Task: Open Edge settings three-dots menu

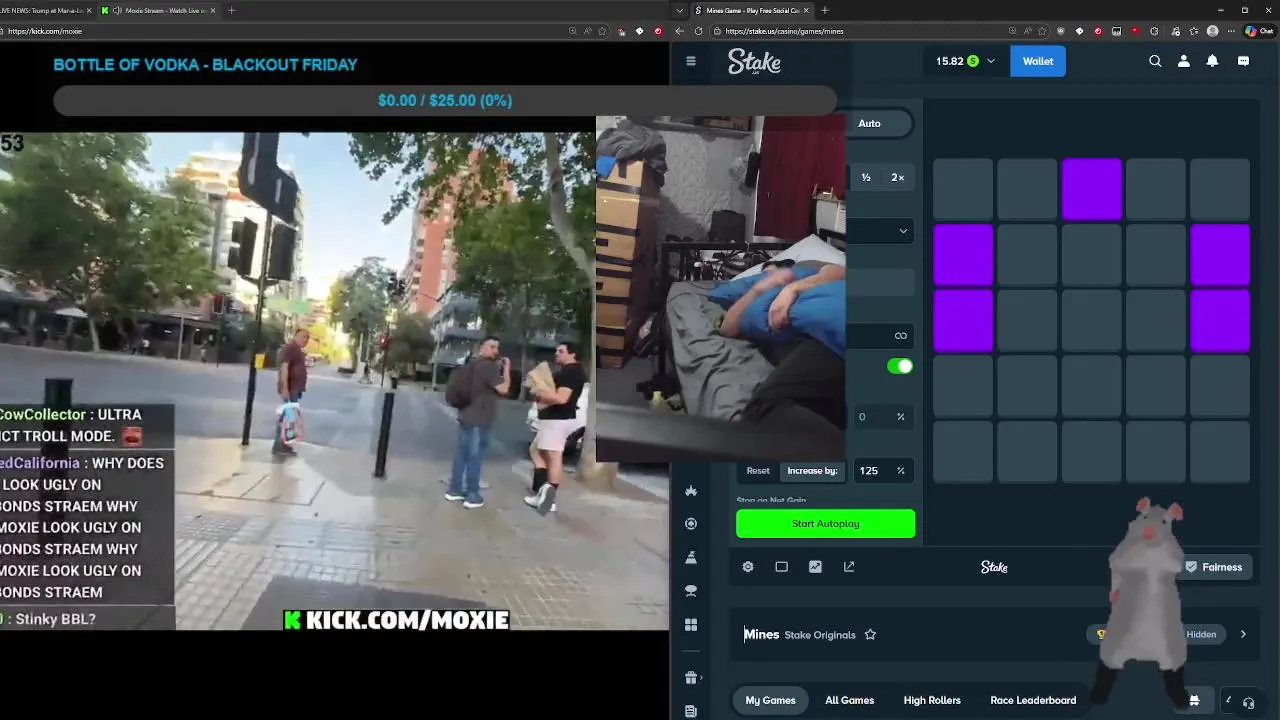Action: (x=1230, y=31)
